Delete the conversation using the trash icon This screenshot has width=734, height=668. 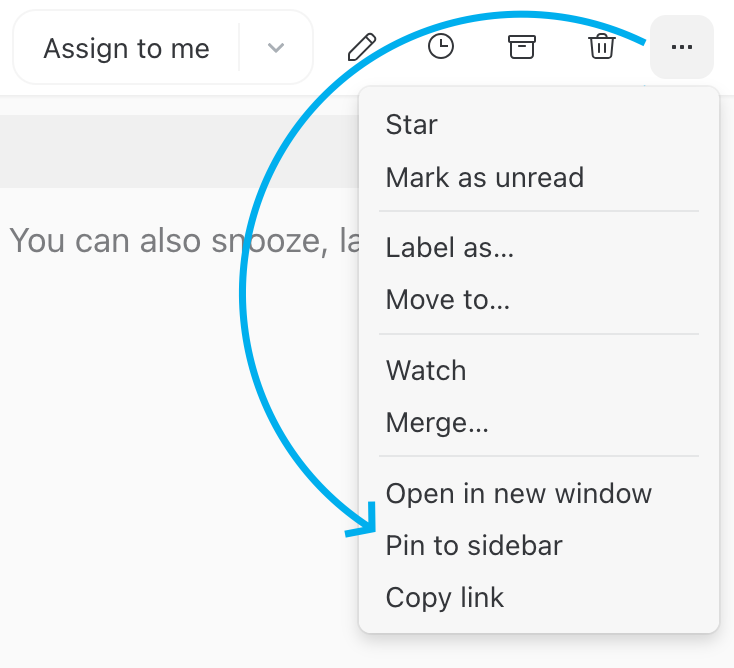(x=601, y=47)
